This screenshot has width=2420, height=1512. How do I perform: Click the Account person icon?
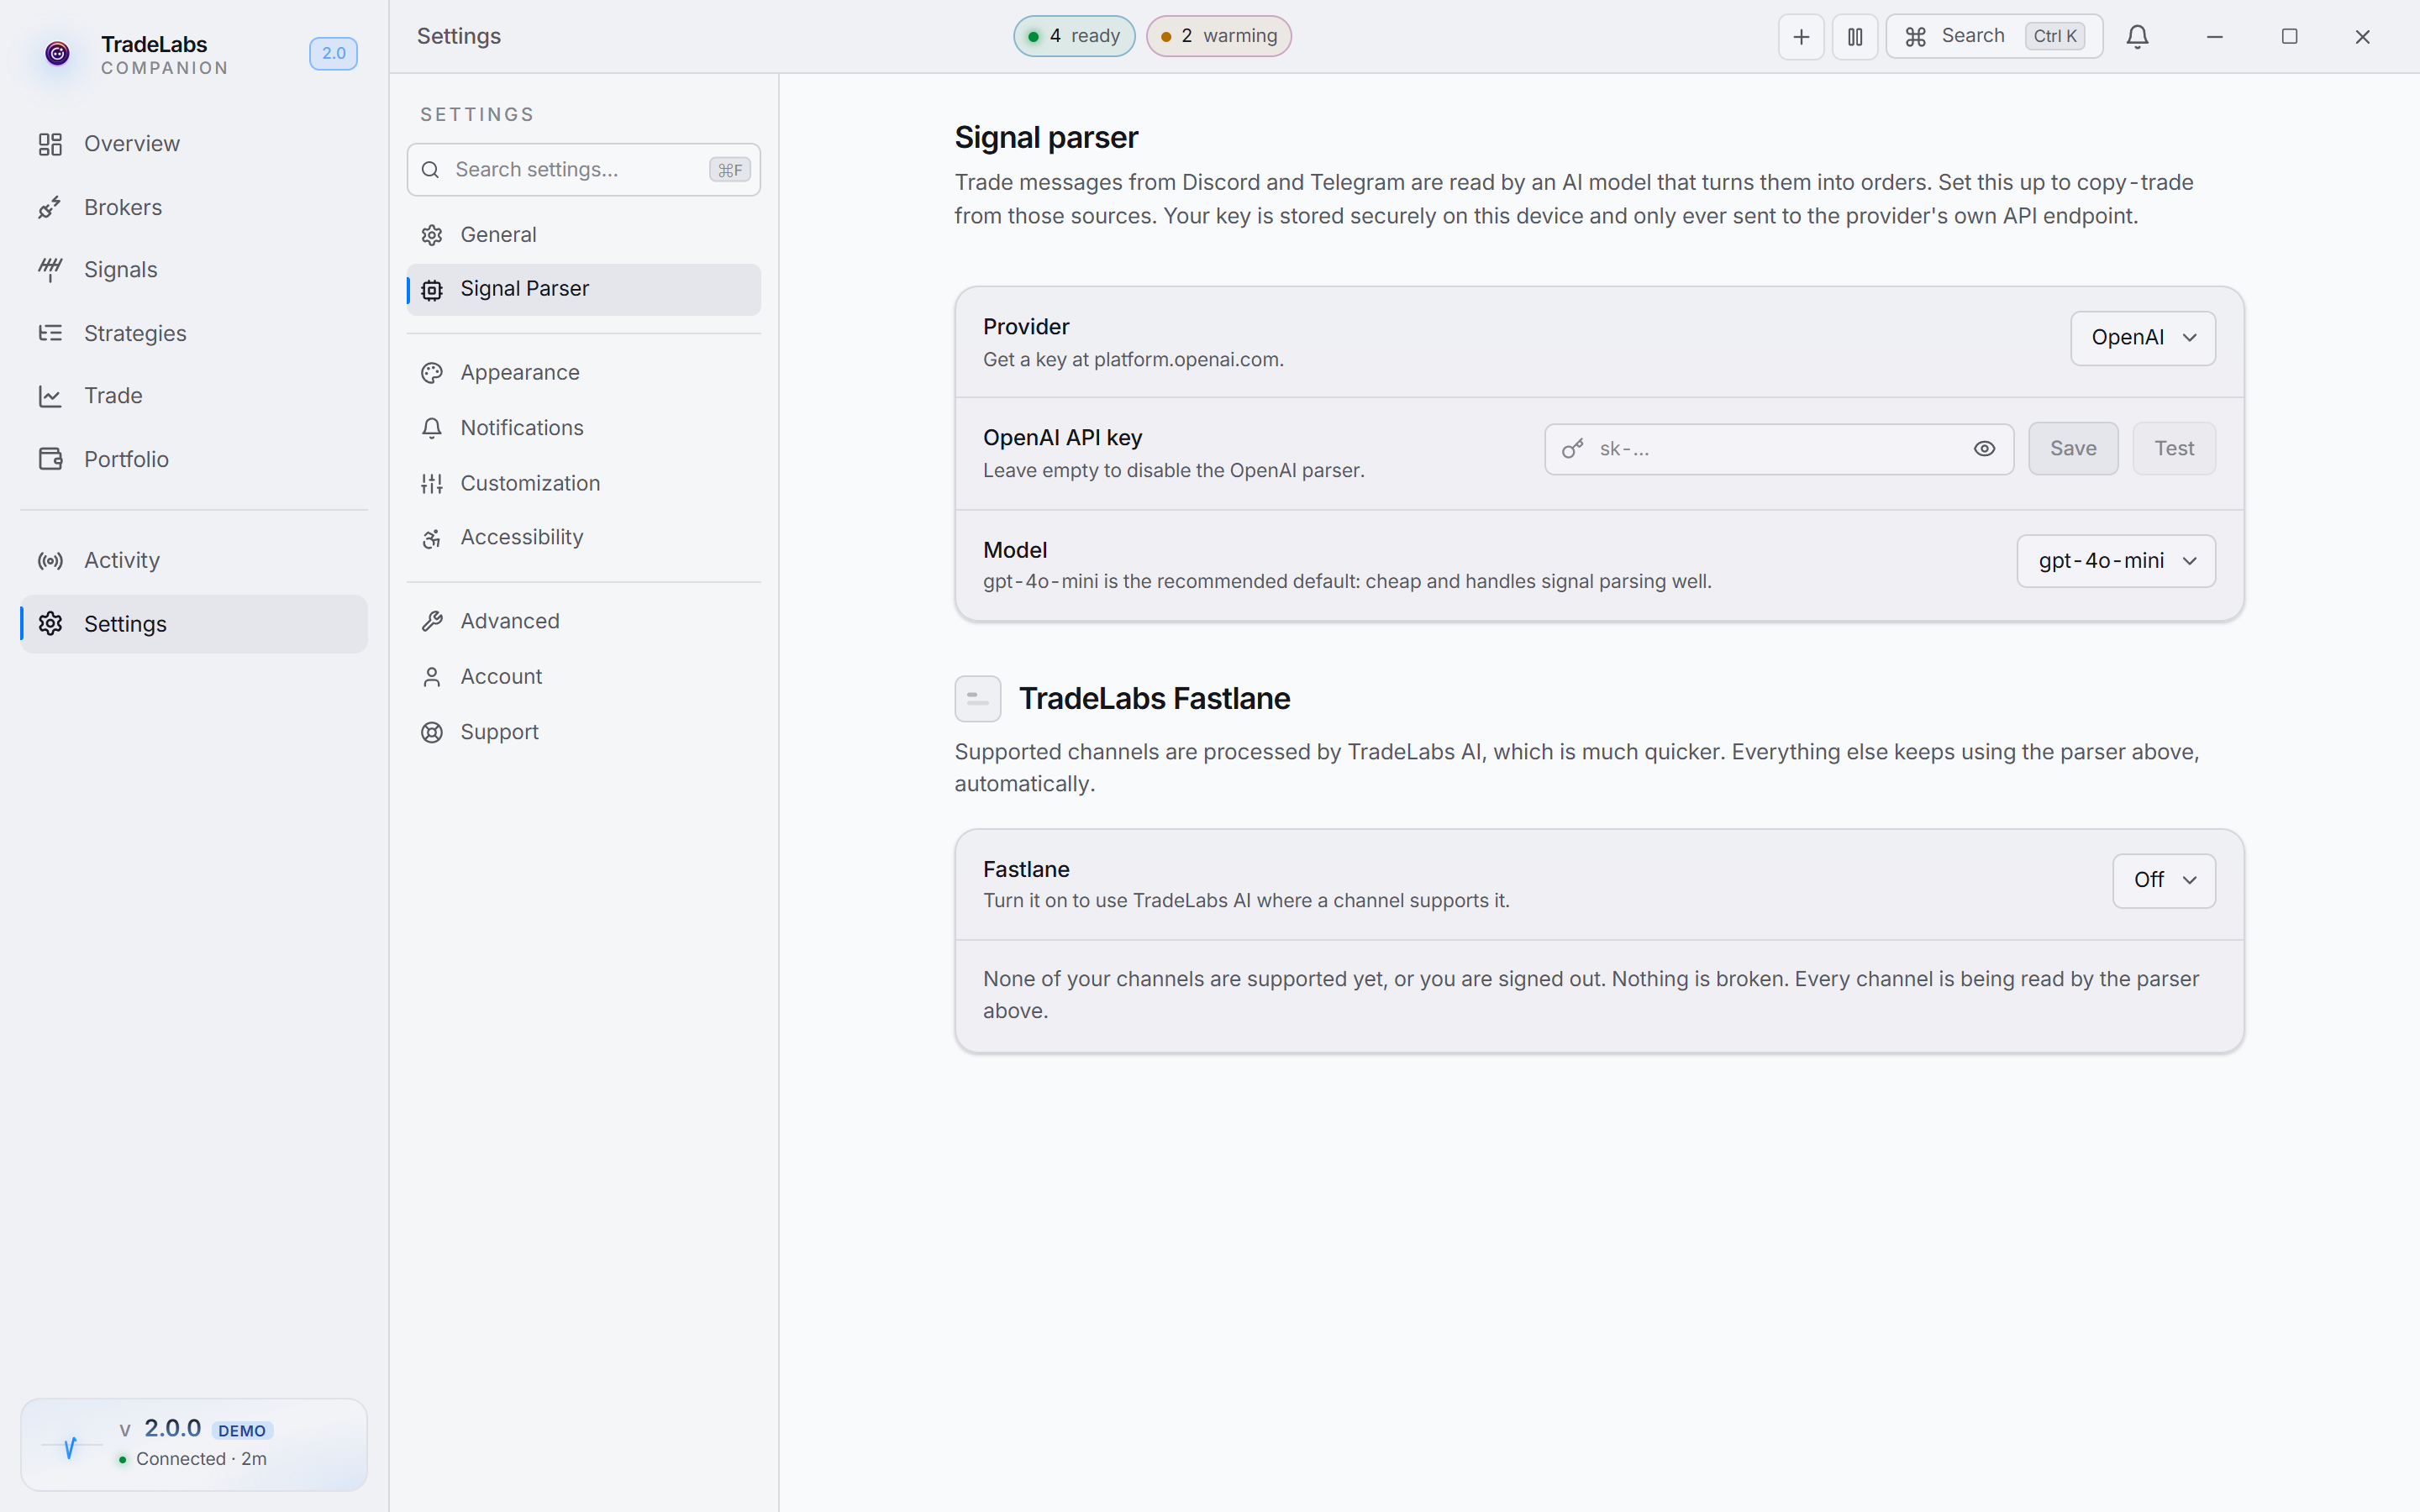[x=432, y=677]
